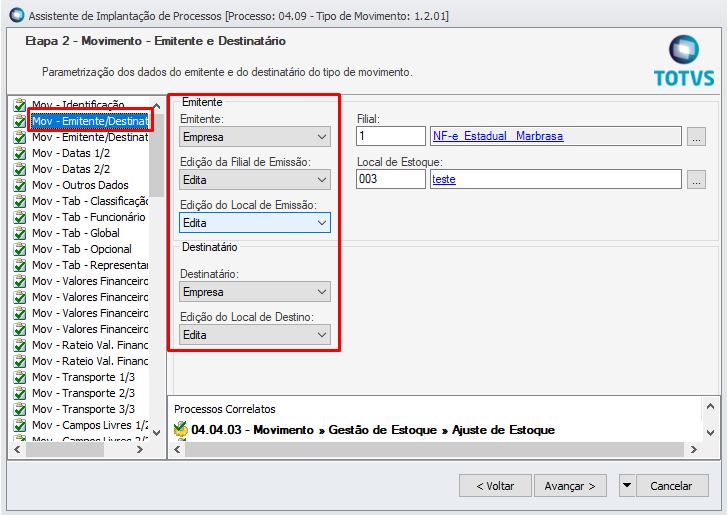This screenshot has width=728, height=515.
Task: Click the main panel horizontal scroll right arrow
Action: tap(694, 450)
